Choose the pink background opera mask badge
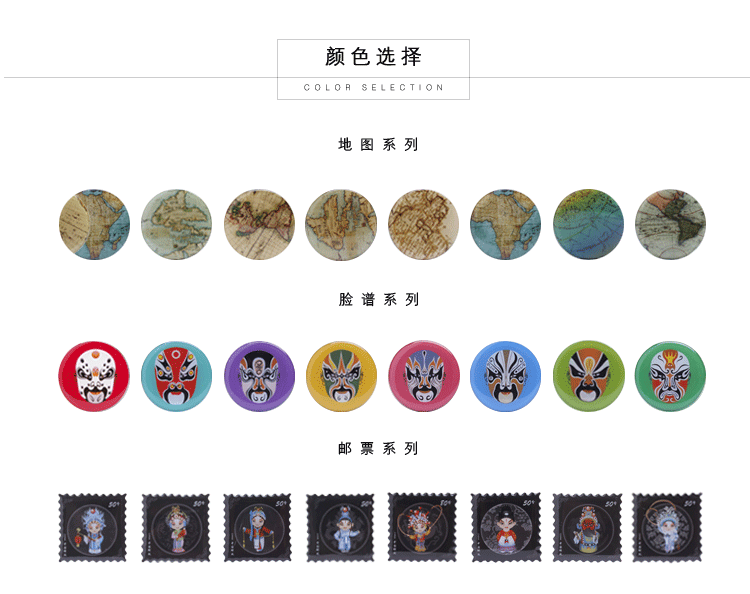 click(x=424, y=376)
